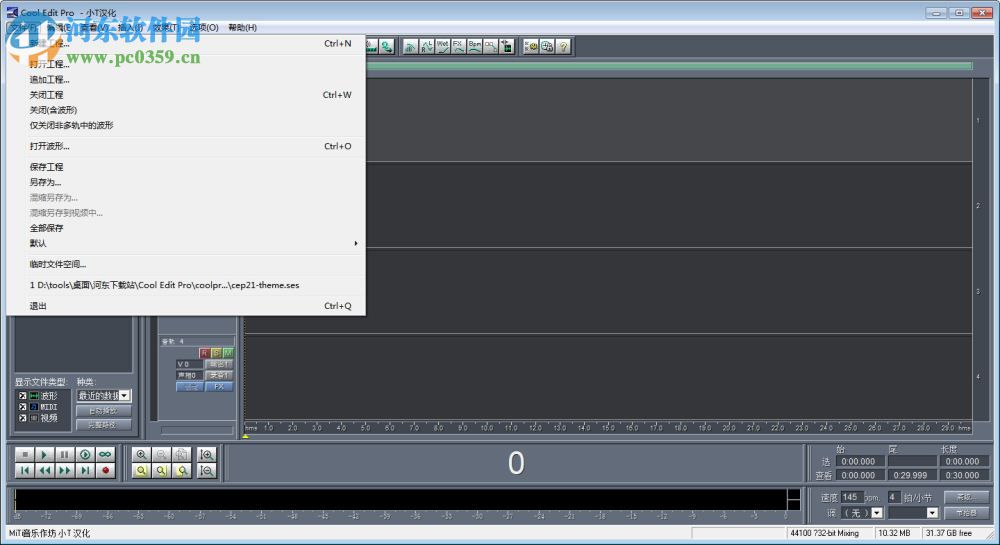The image size is (1000, 545).
Task: Select 追加工程... menu entry
Action: click(187, 80)
